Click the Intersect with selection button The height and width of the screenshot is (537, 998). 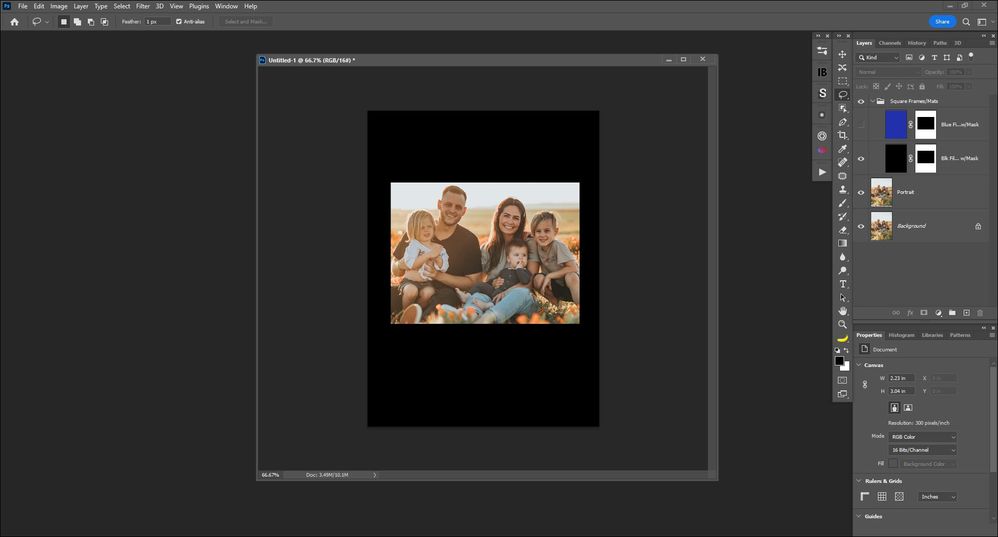[x=104, y=22]
